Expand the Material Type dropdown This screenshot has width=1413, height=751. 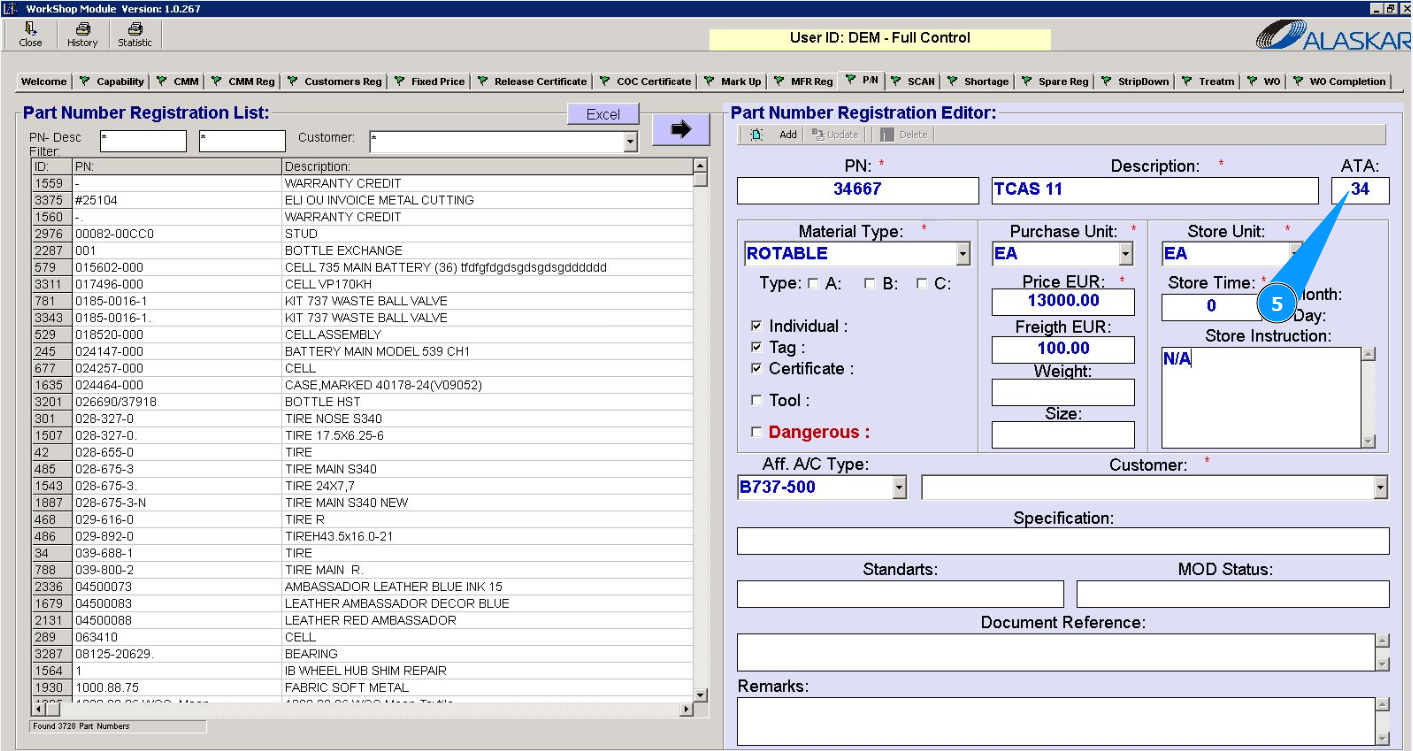pyautogui.click(x=963, y=254)
